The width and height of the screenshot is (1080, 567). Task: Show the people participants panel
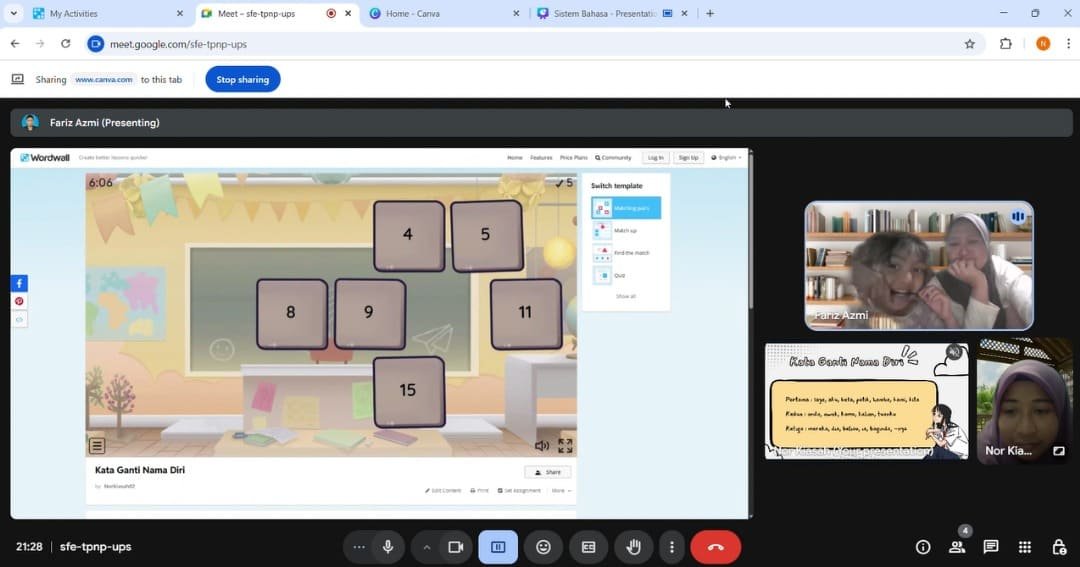[x=957, y=547]
